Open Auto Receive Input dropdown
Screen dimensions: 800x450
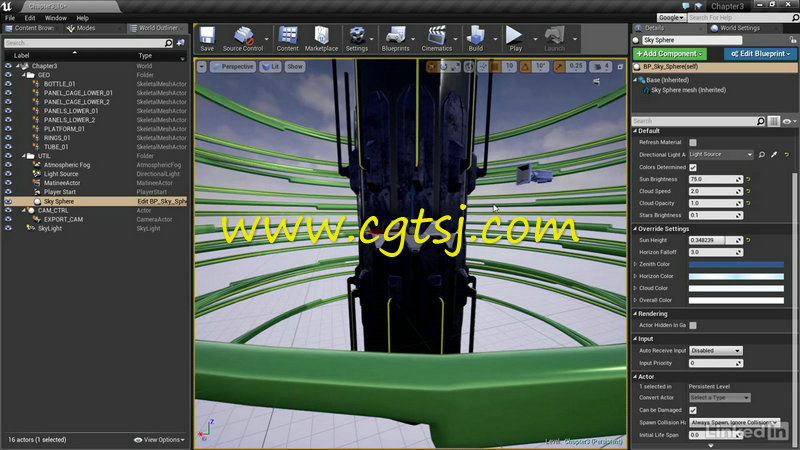click(x=716, y=351)
